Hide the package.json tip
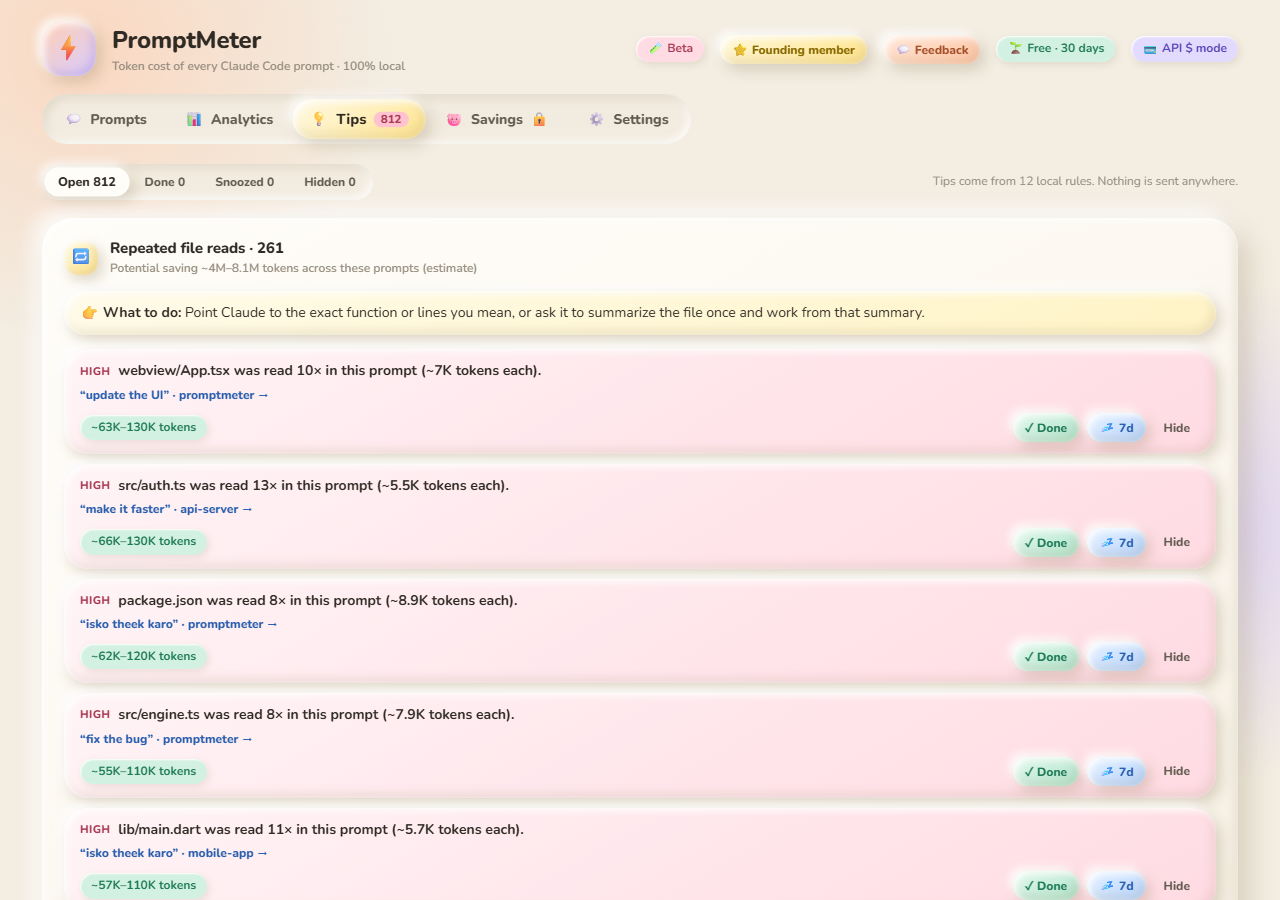Viewport: 1280px width, 900px height. pos(1177,657)
